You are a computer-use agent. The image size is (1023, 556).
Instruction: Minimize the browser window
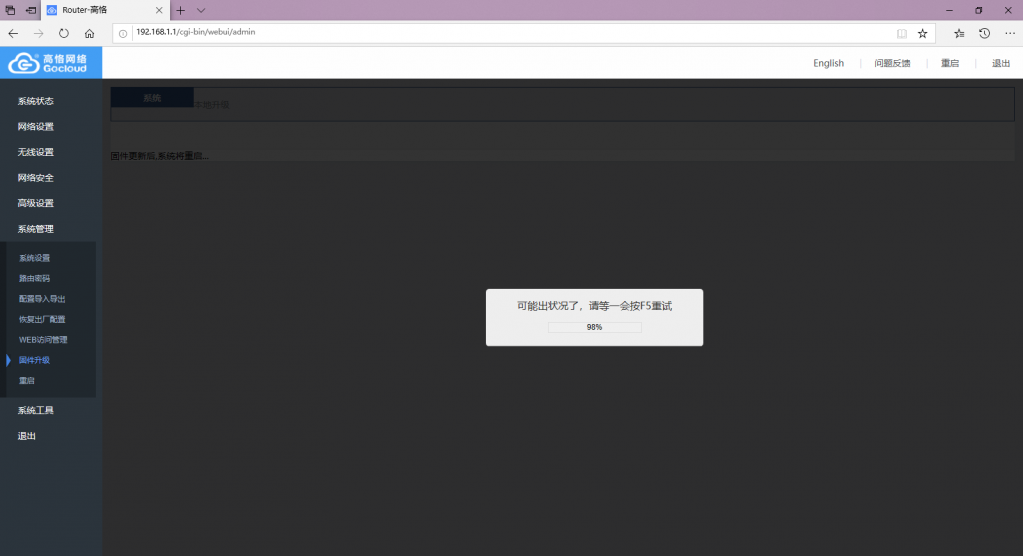tap(949, 10)
